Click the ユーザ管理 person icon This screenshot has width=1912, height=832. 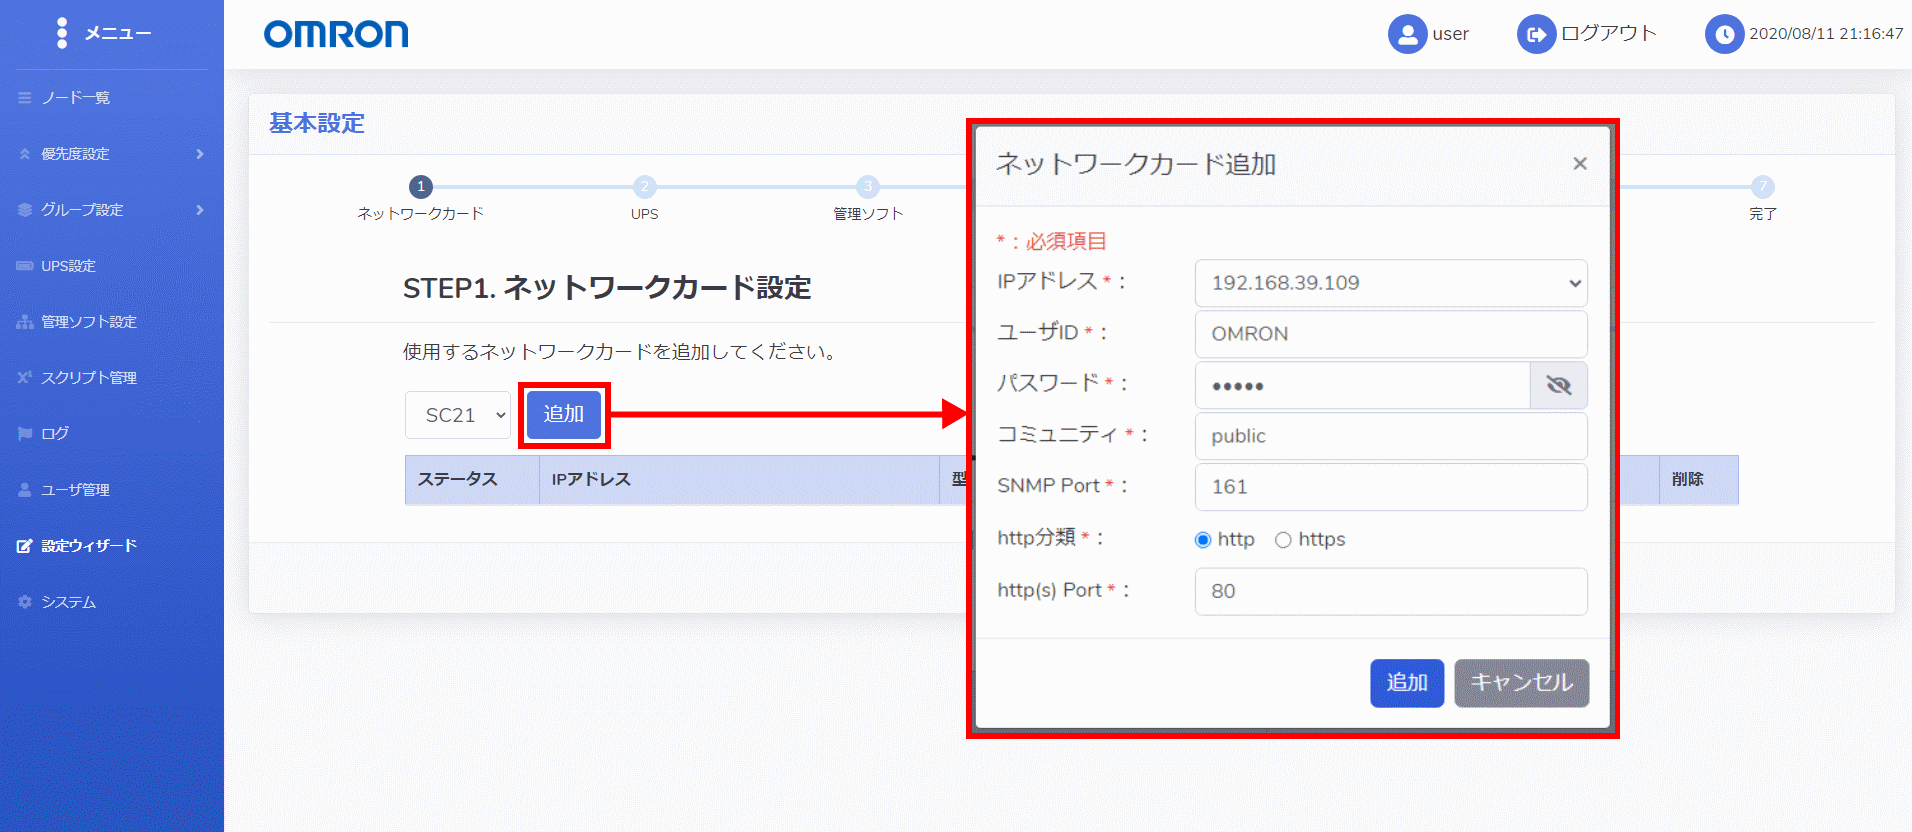pos(25,490)
